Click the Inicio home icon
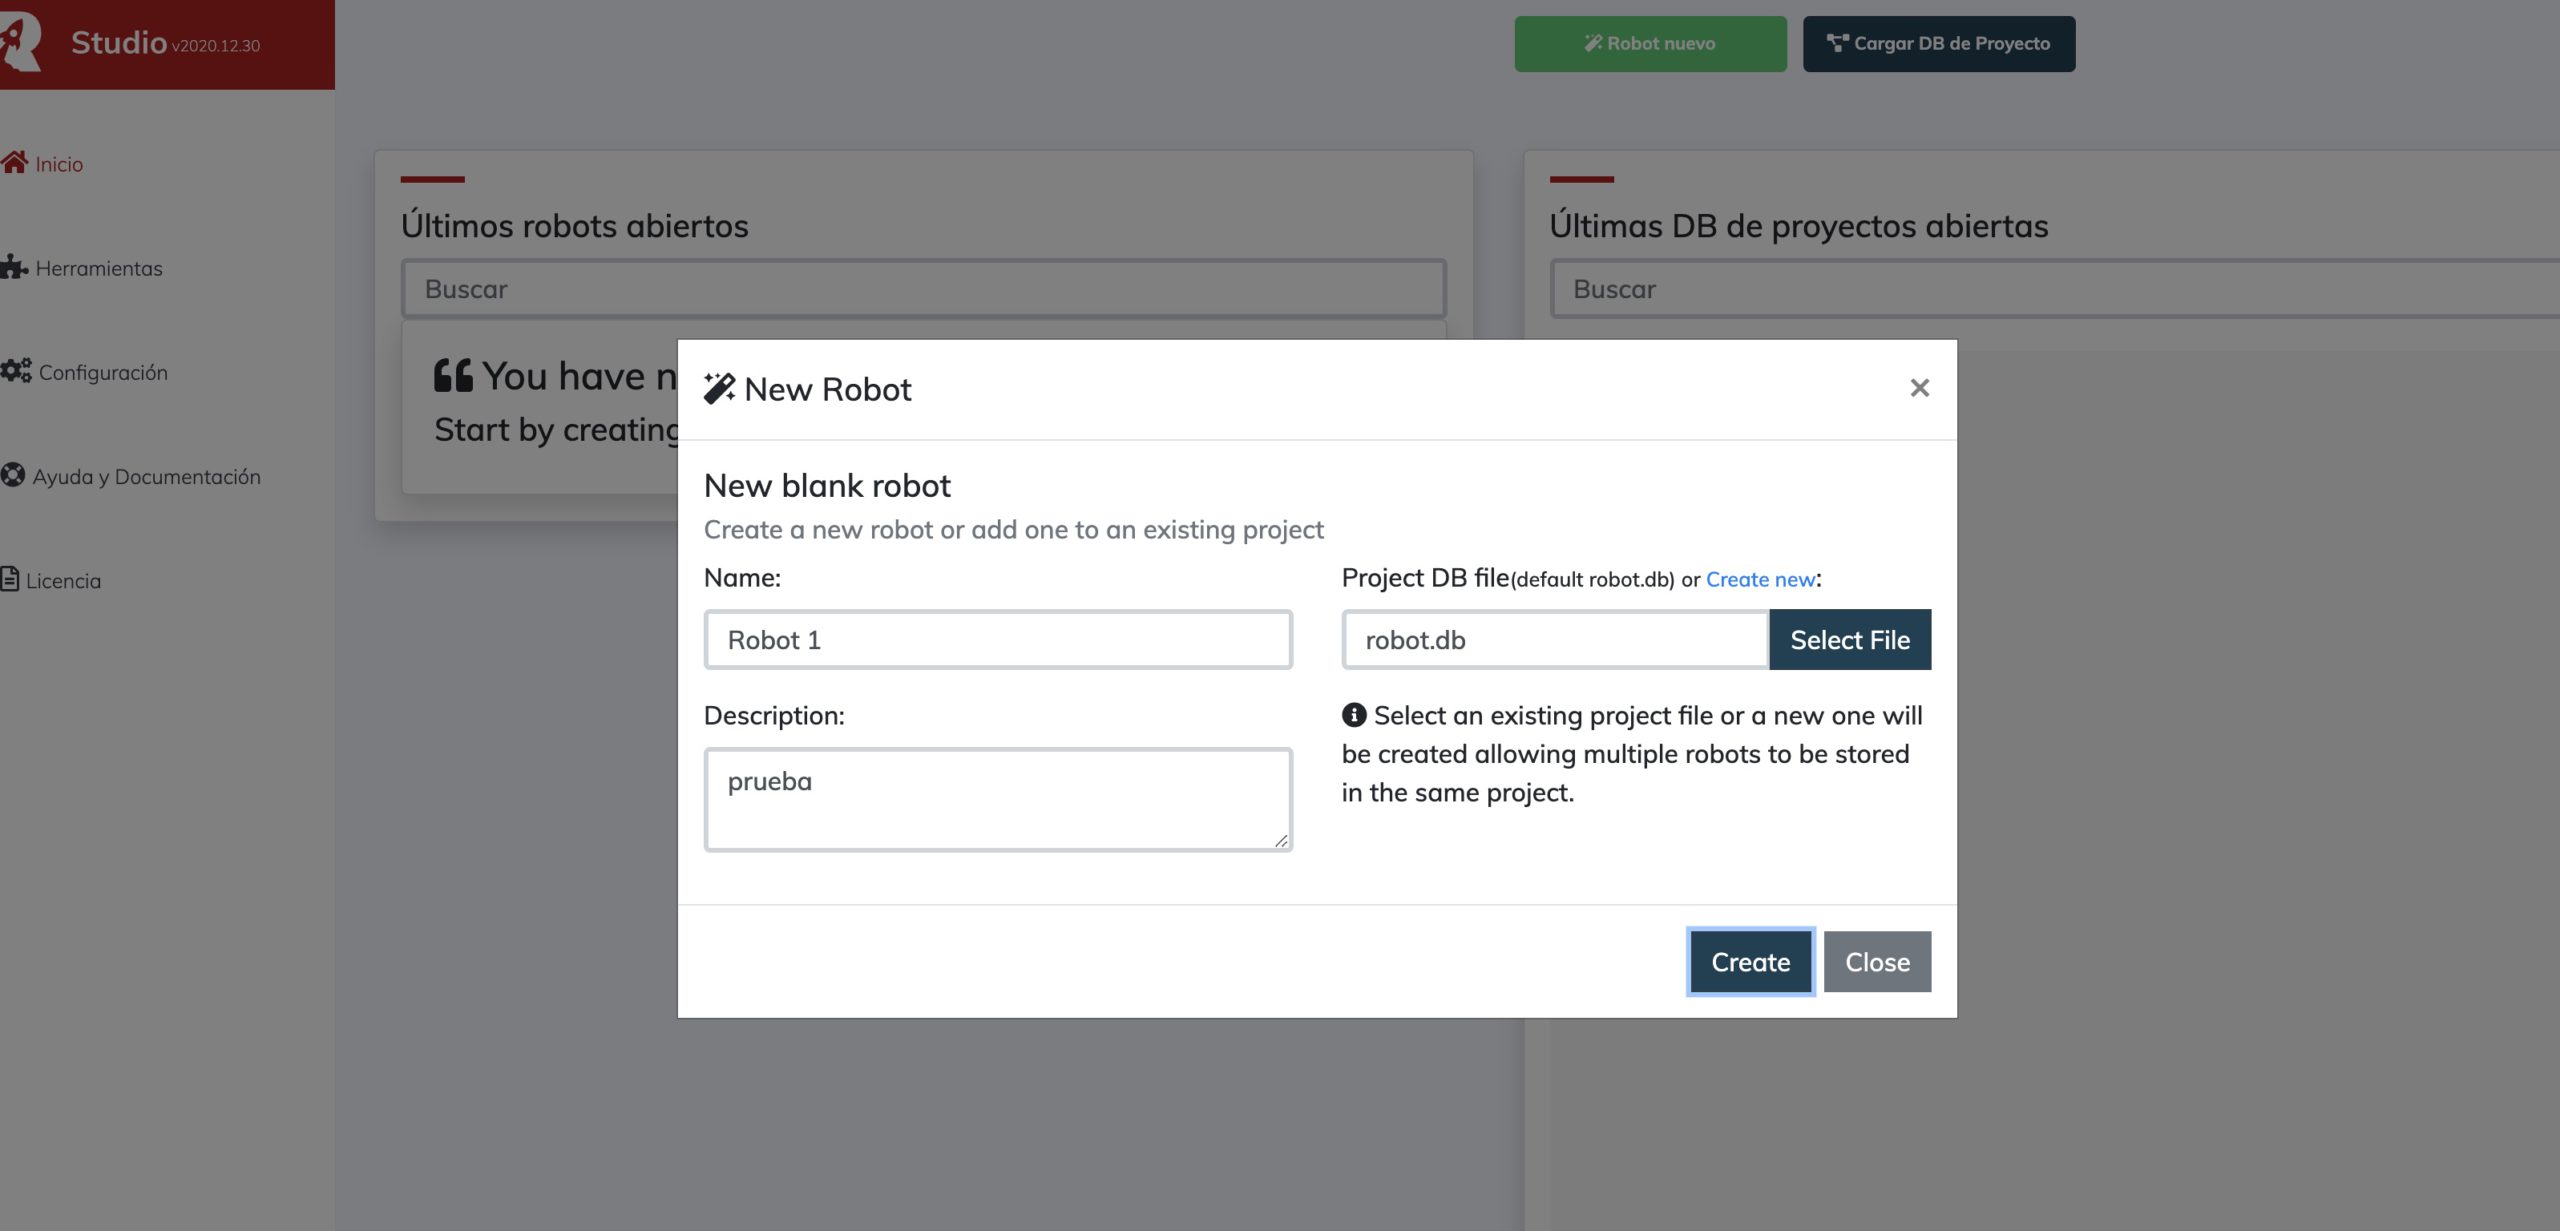 [x=14, y=163]
